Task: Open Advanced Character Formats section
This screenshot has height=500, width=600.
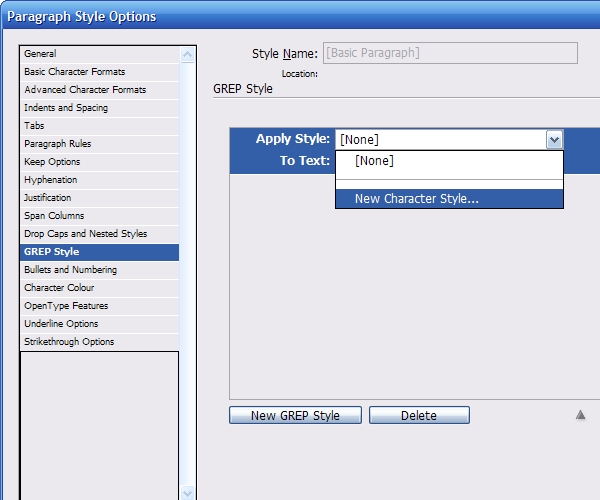Action: pos(99,90)
